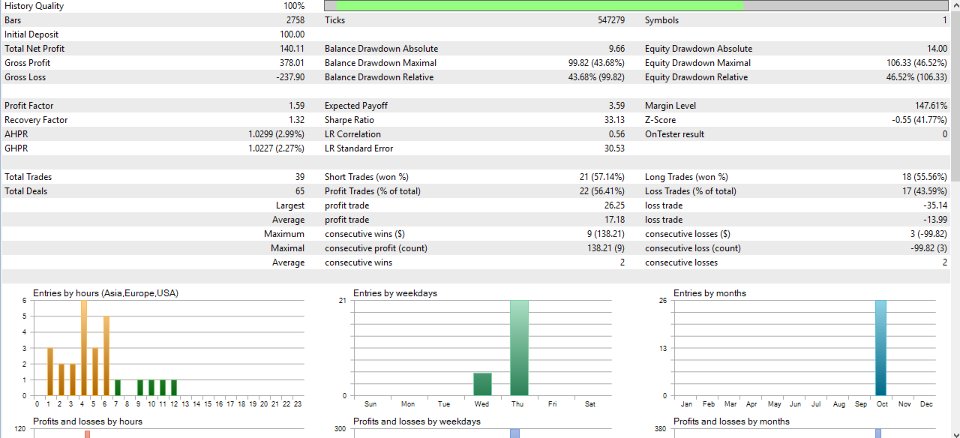Click the Entries by months chart title
This screenshot has width=960, height=438.
pyautogui.click(x=710, y=293)
